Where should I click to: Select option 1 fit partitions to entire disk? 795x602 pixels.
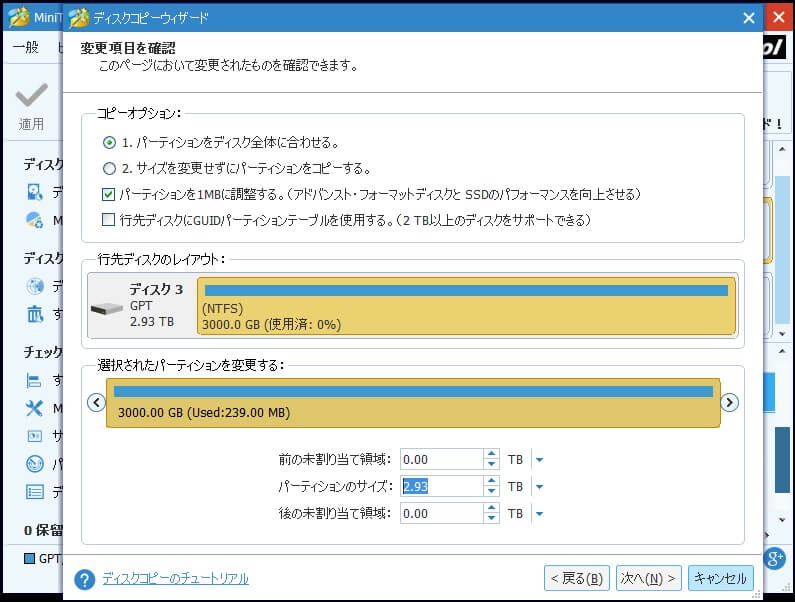(x=110, y=143)
